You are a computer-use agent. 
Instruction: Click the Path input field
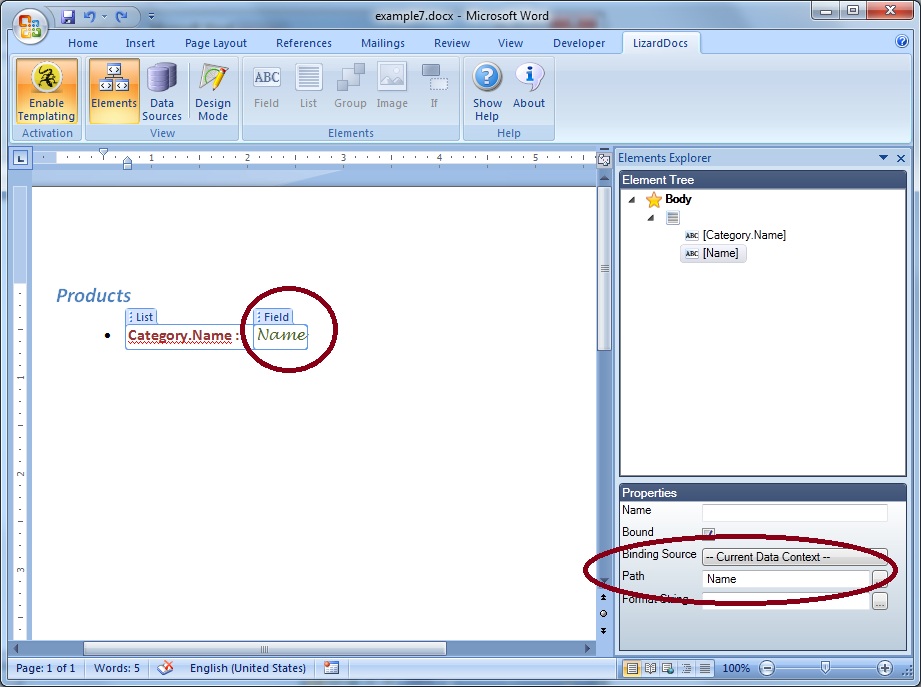click(x=785, y=579)
